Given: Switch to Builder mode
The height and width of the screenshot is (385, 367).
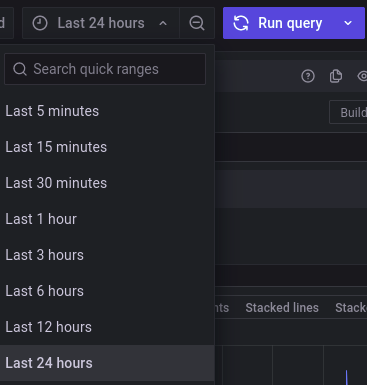Looking at the screenshot, I should pos(348,112).
